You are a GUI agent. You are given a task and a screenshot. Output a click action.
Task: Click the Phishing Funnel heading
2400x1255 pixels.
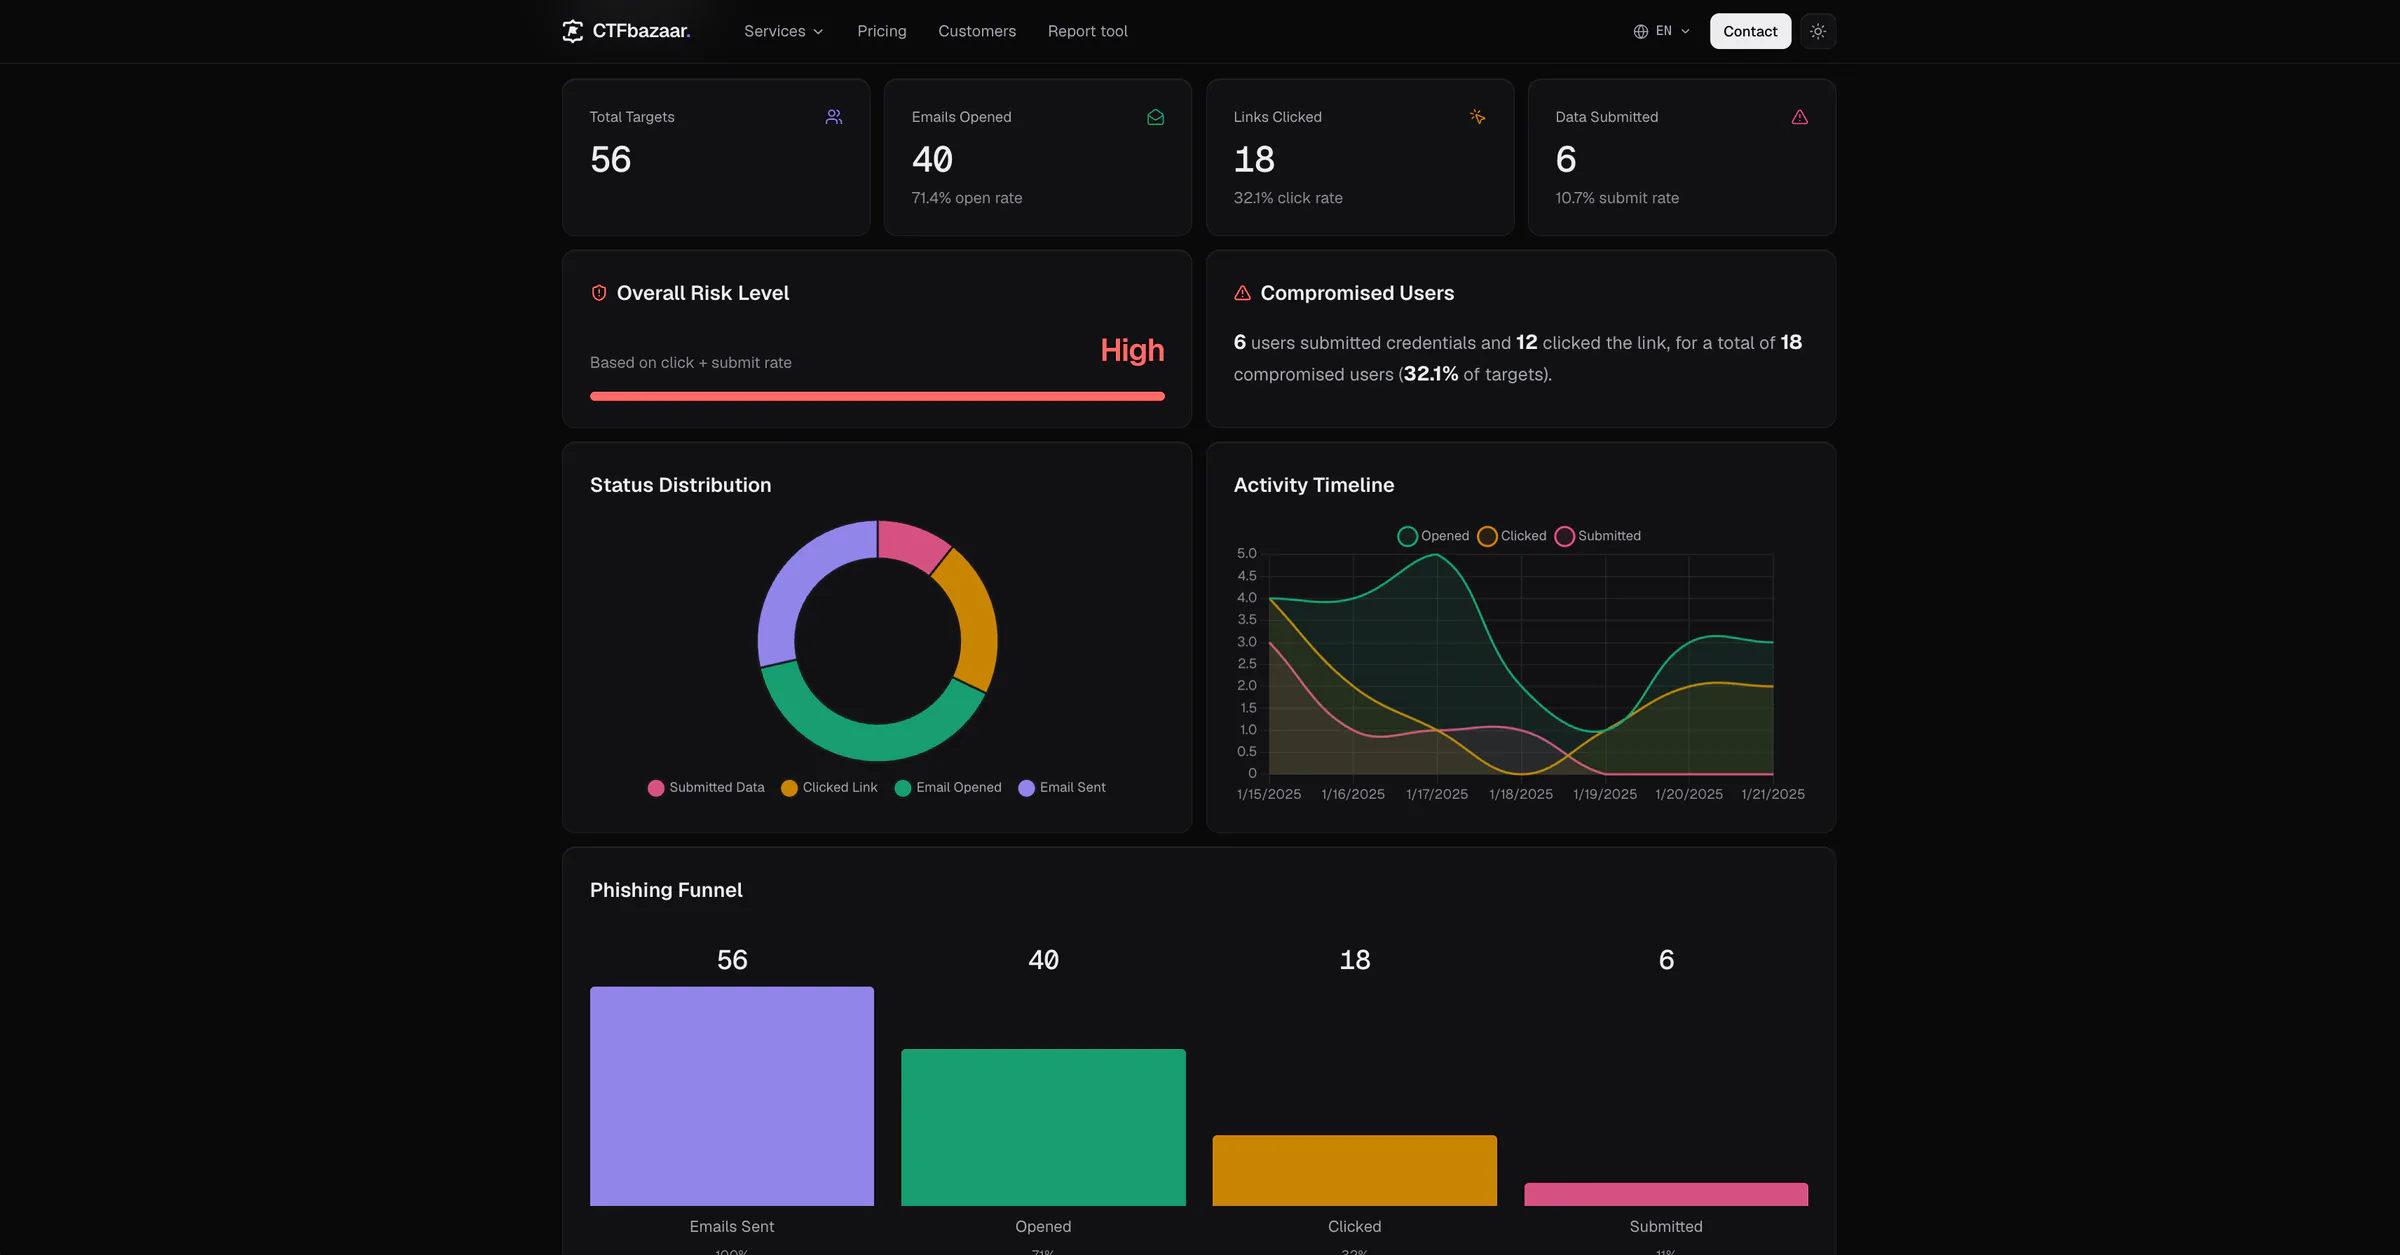[x=666, y=890]
